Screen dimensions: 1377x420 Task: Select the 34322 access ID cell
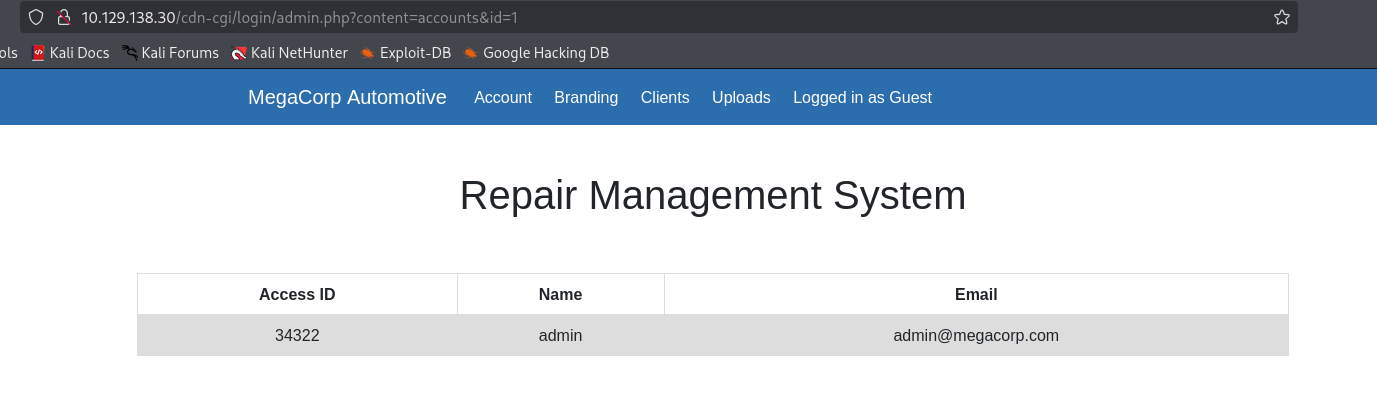297,336
